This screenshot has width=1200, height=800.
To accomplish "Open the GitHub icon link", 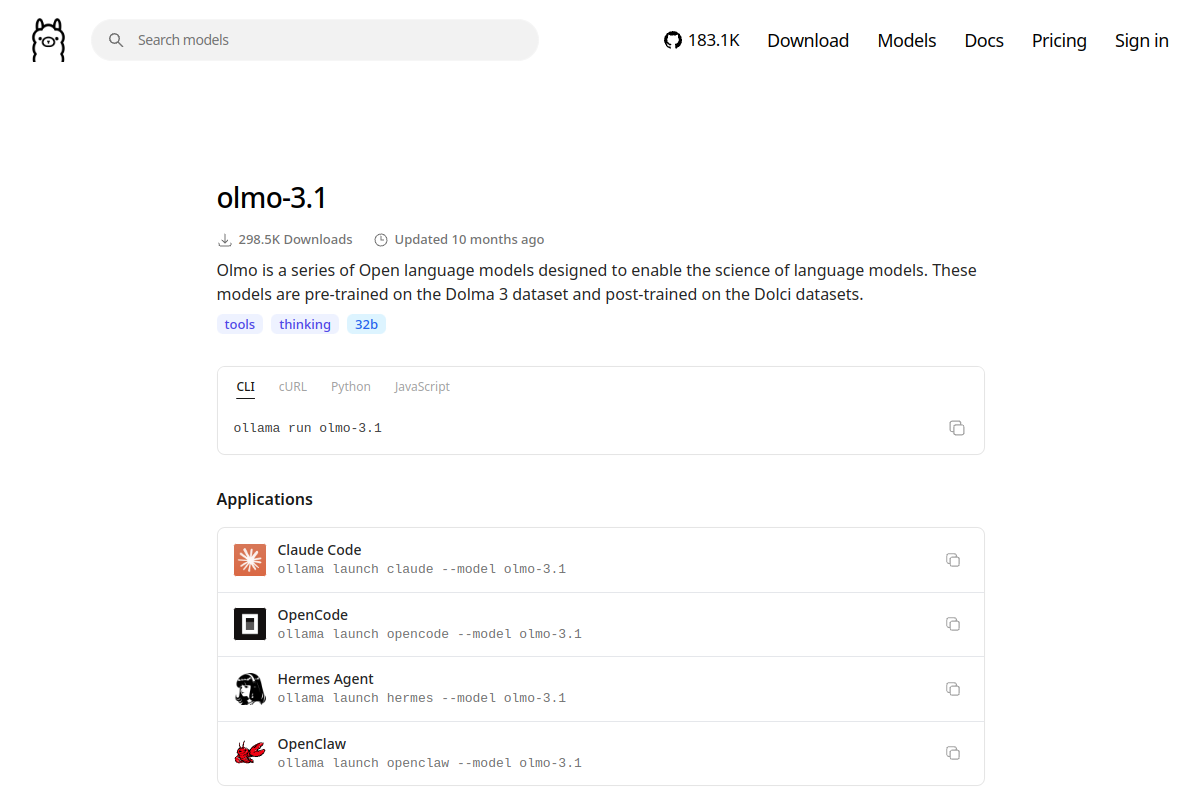I will coord(673,40).
